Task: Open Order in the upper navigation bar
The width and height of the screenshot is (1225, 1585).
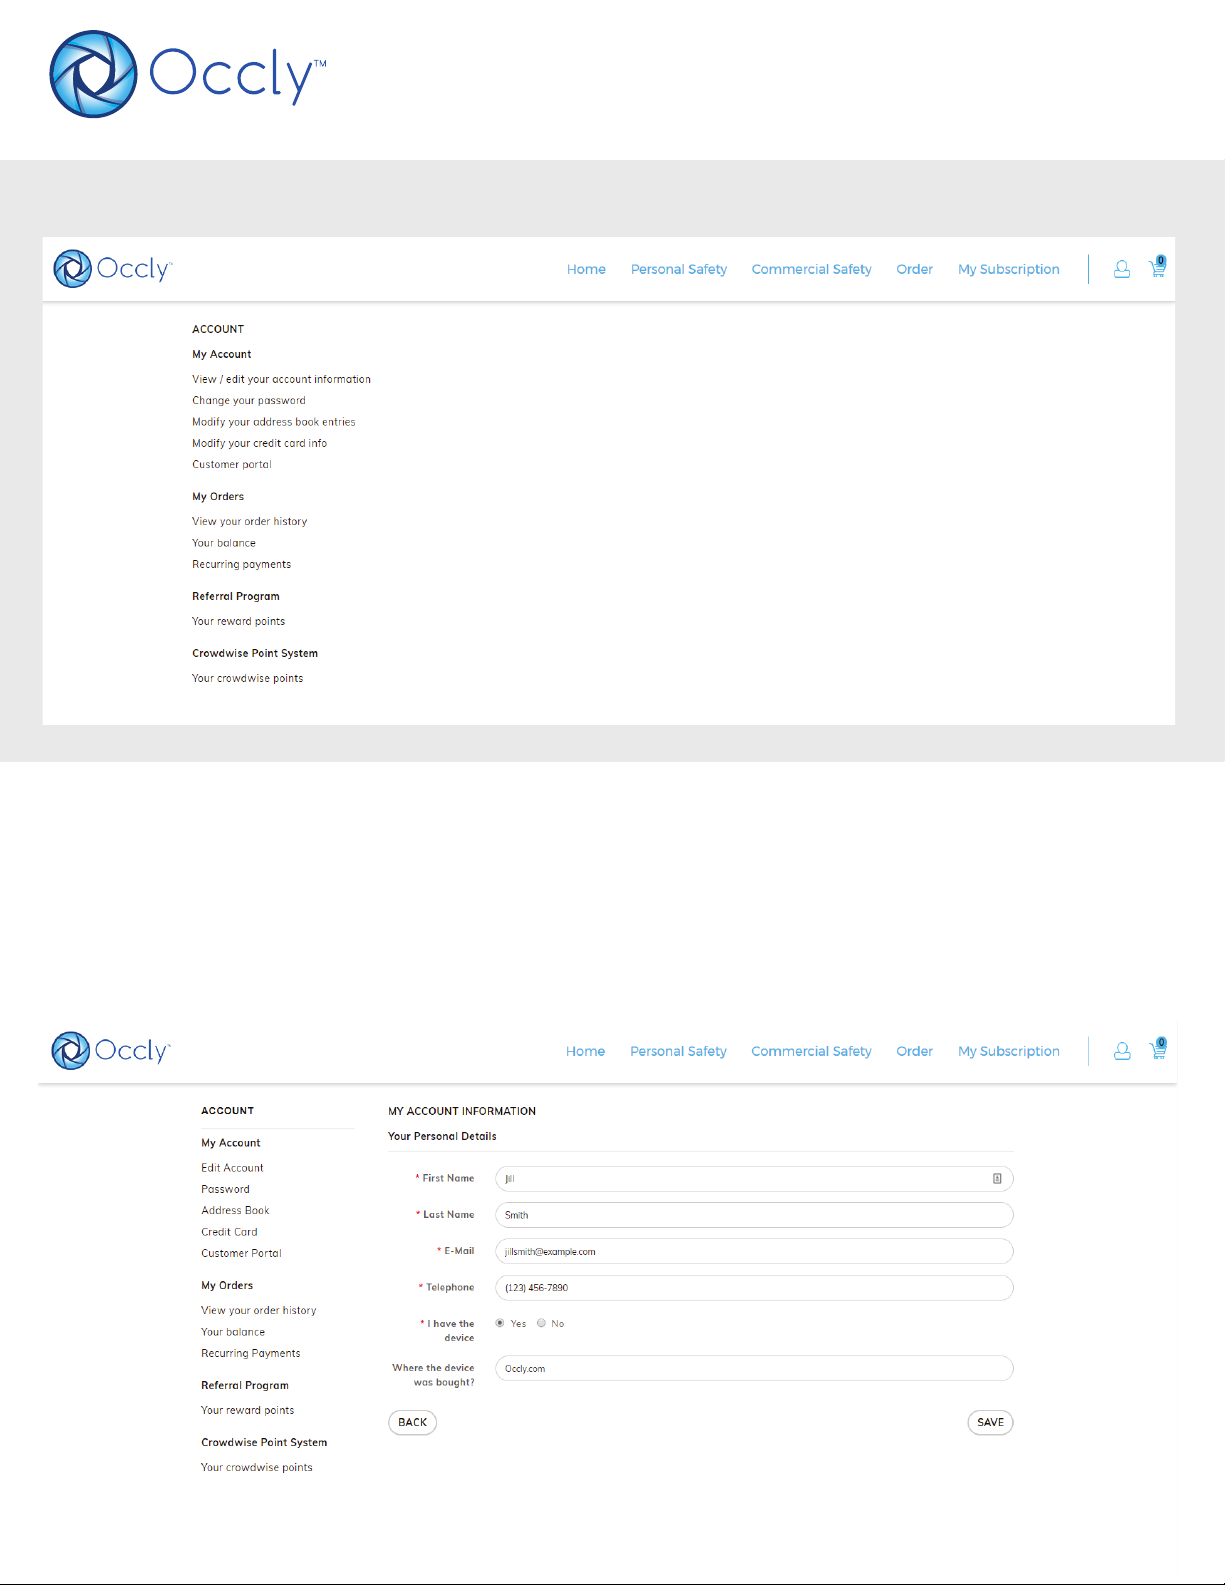Action: click(x=915, y=269)
